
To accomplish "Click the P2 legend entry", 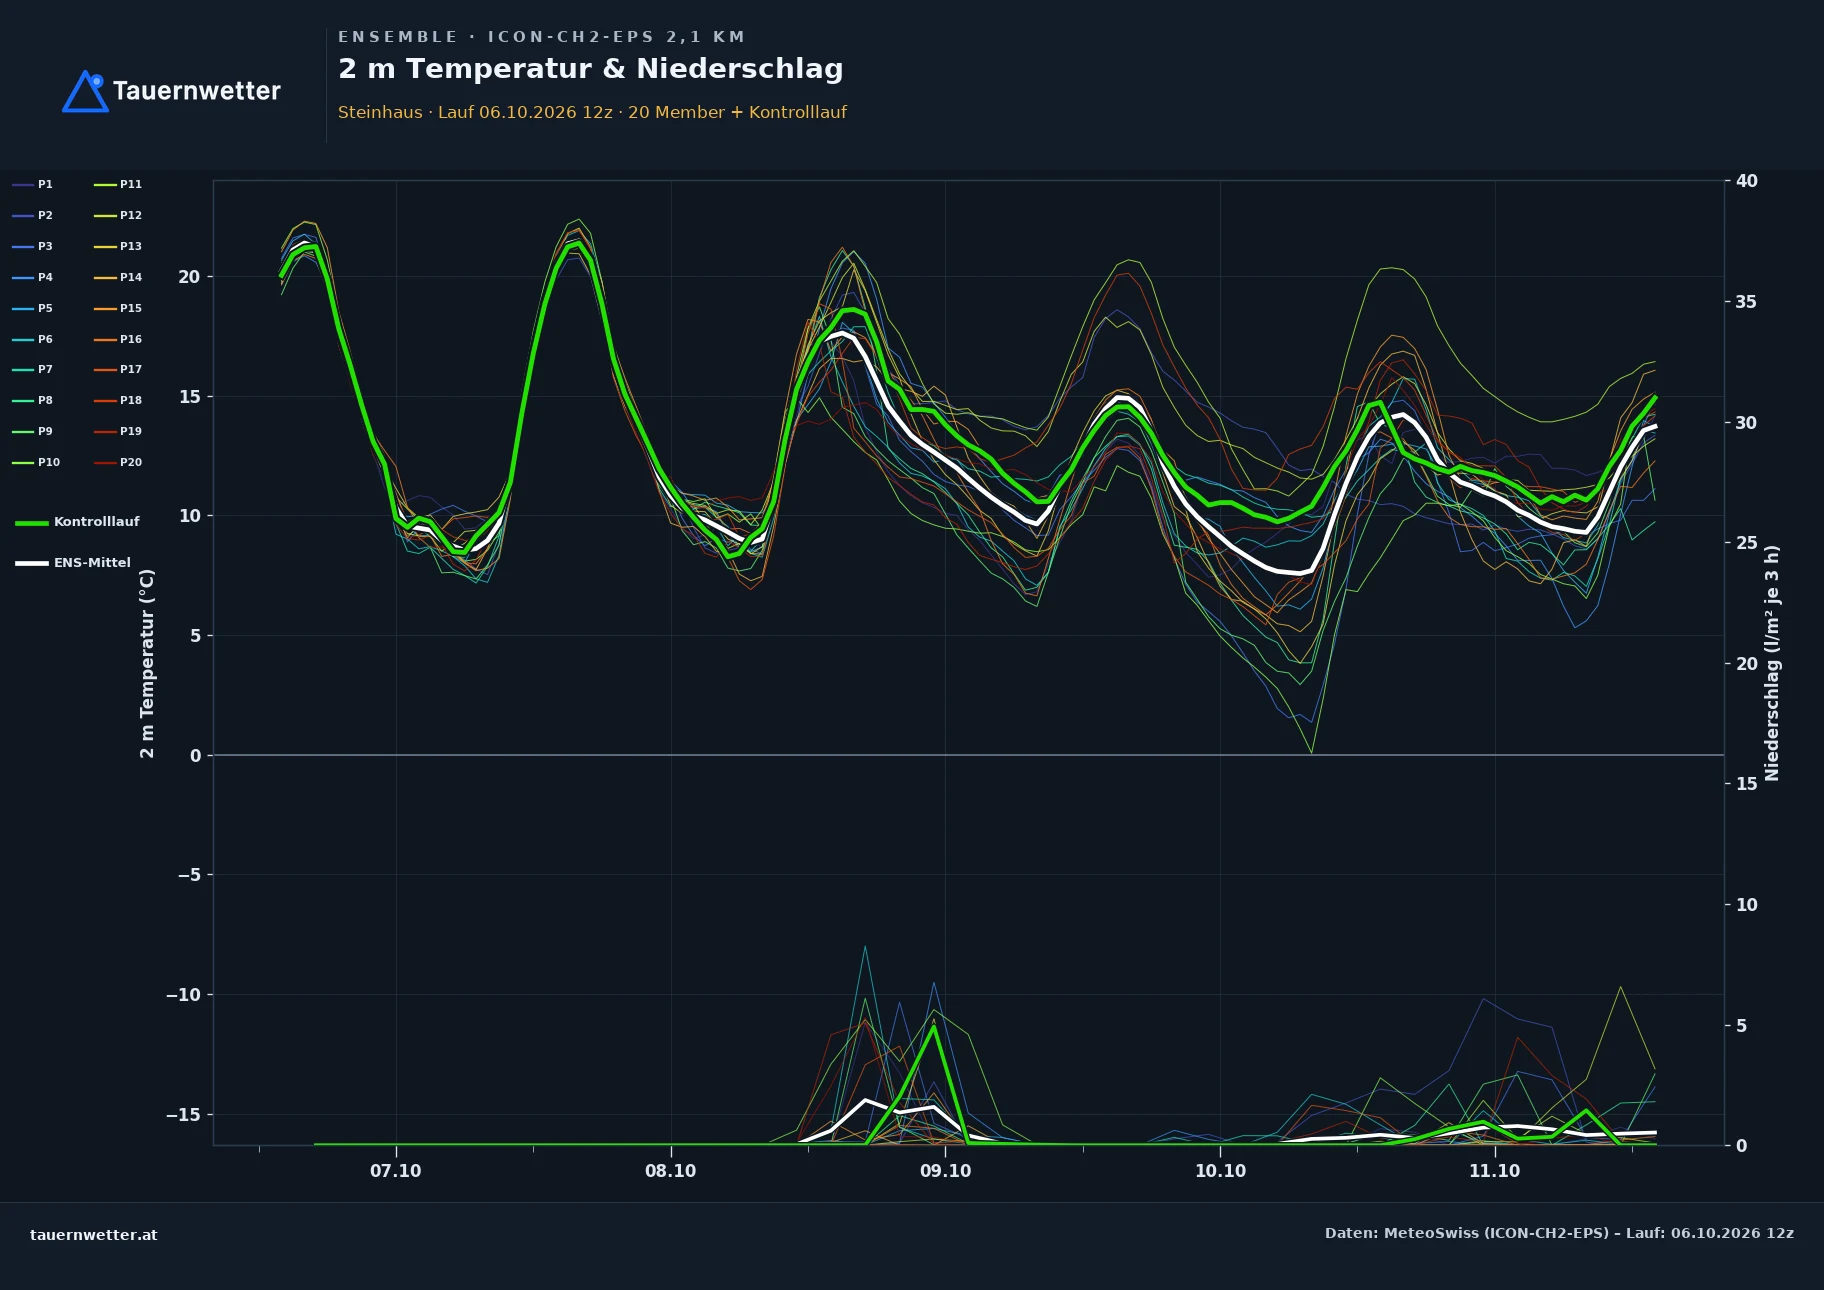I will [33, 215].
